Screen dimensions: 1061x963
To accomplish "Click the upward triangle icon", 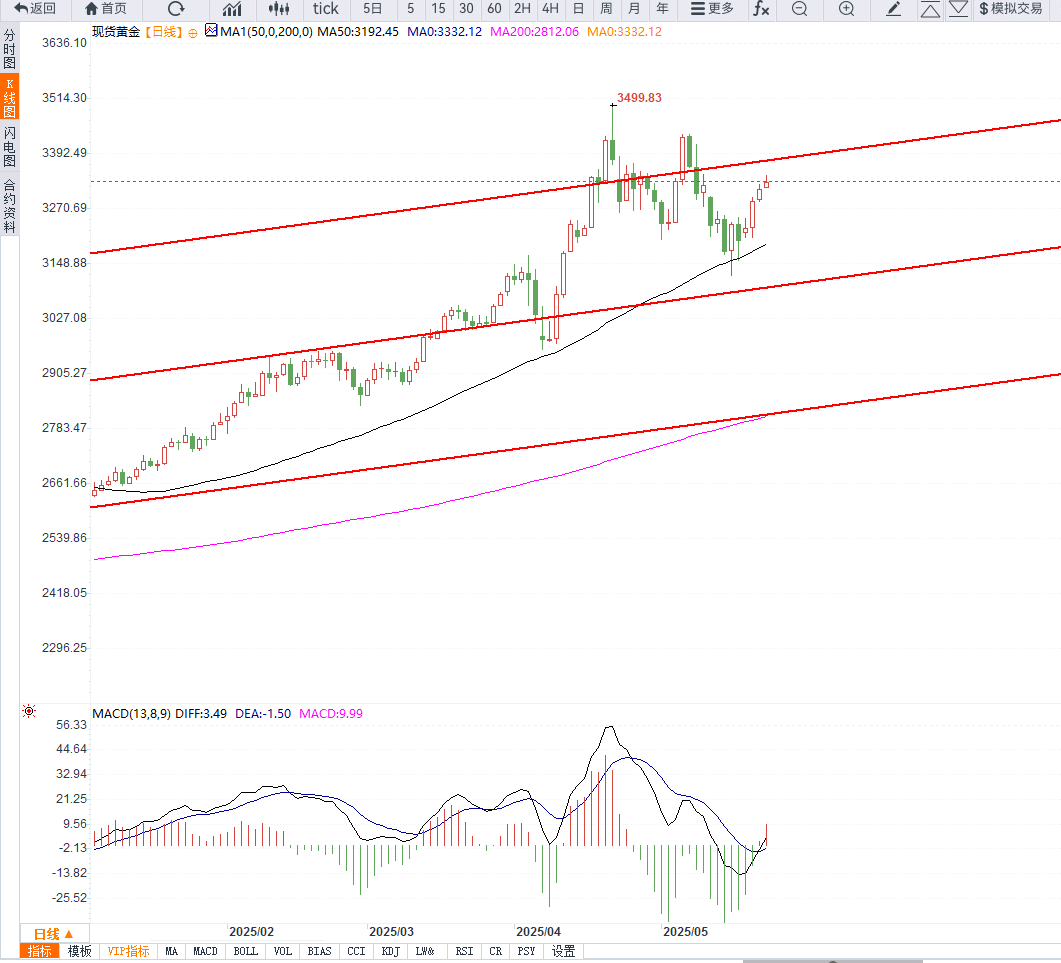I will coord(930,9).
